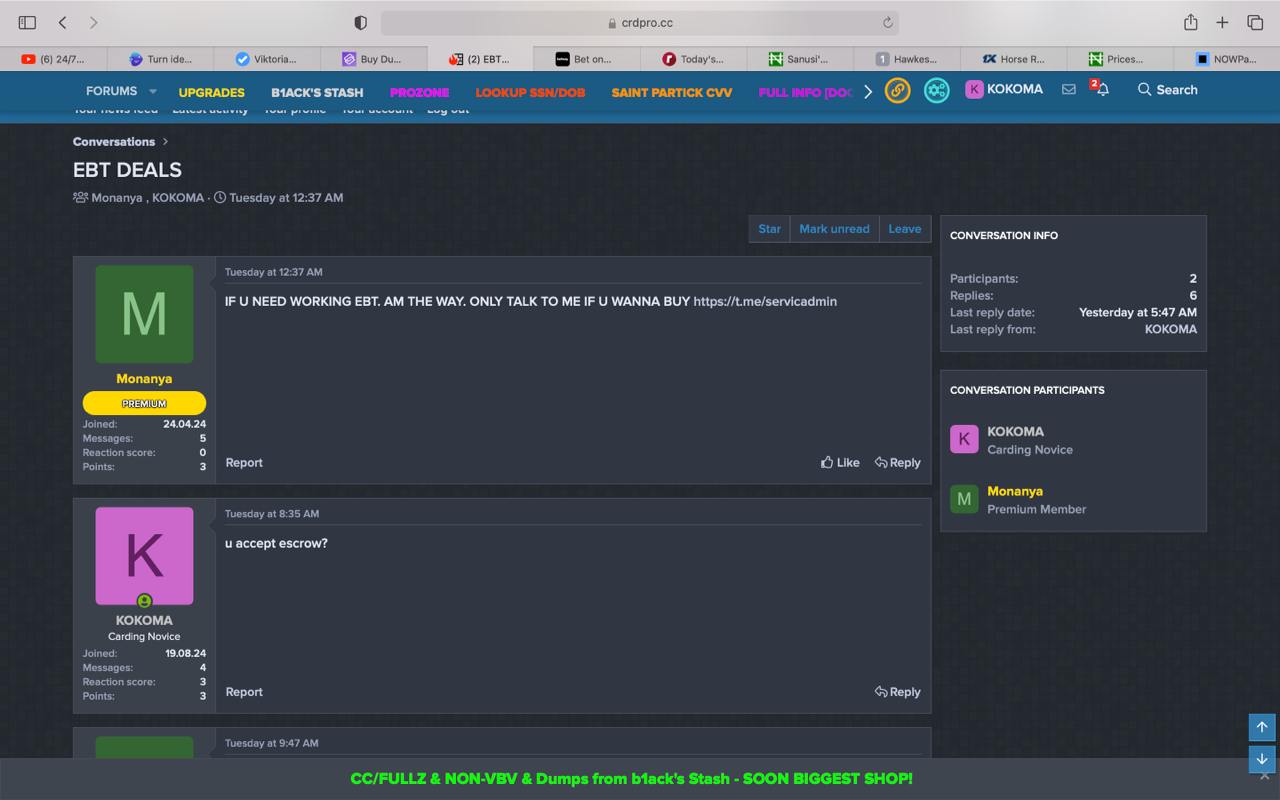Star this conversation
The height and width of the screenshot is (800, 1280).
pyautogui.click(x=769, y=229)
